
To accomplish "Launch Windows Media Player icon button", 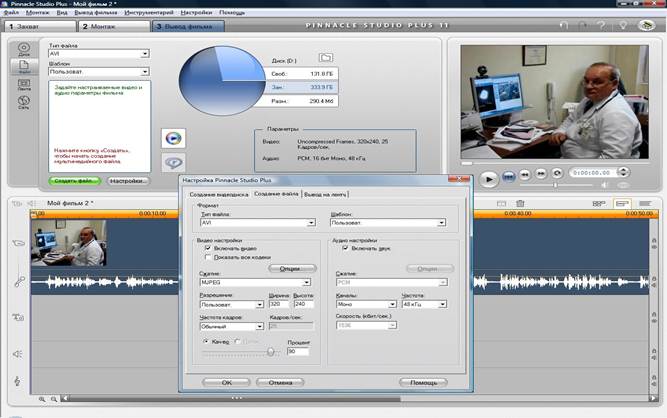I will click(174, 138).
